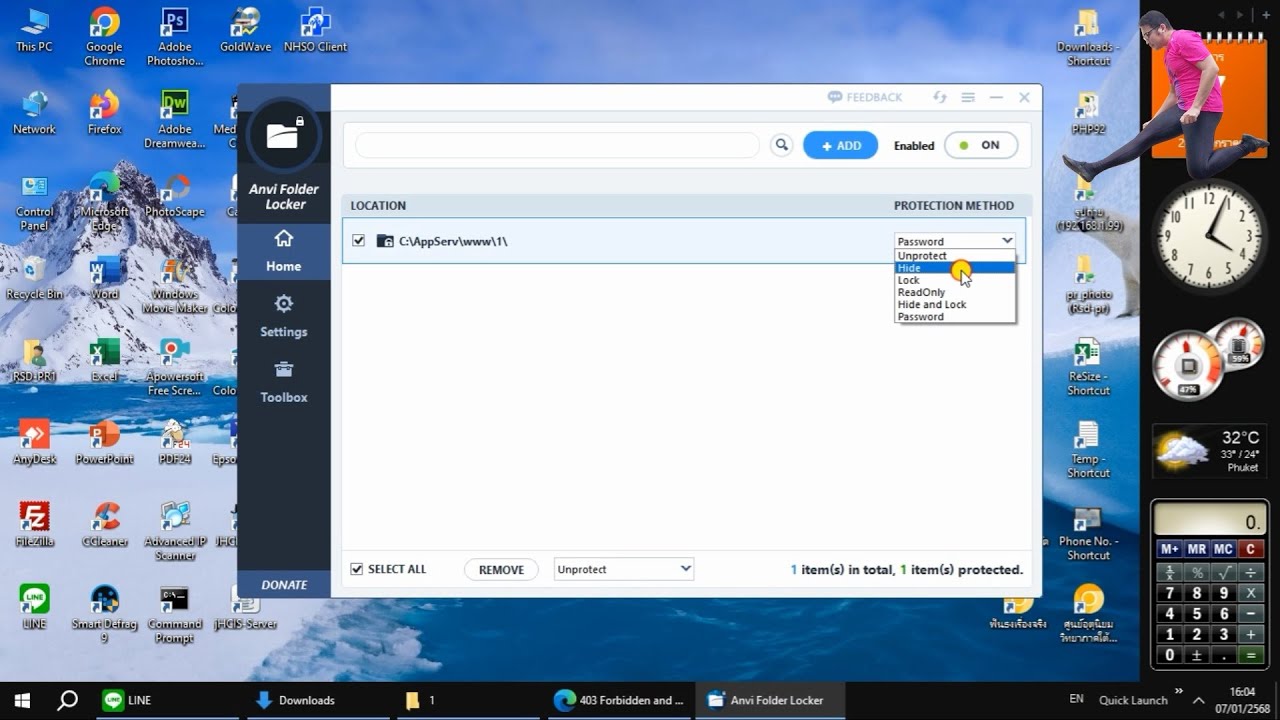Viewport: 1280px width, 720px height.
Task: Click the ADD button
Action: (x=841, y=145)
